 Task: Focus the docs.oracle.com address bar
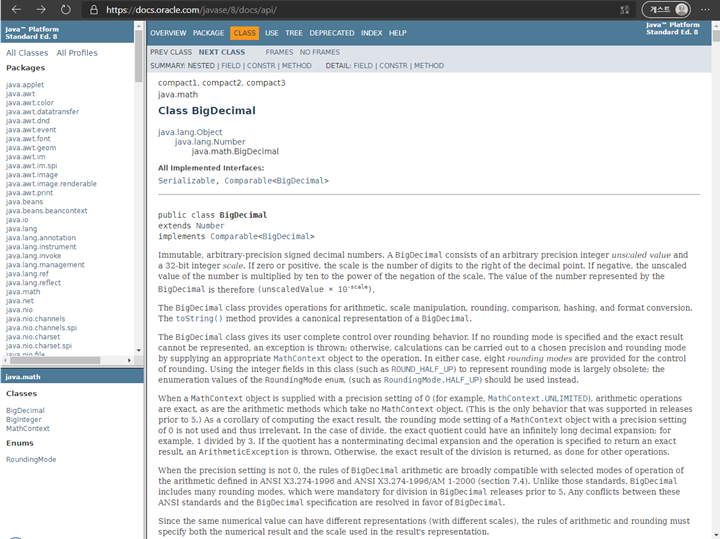tap(358, 10)
